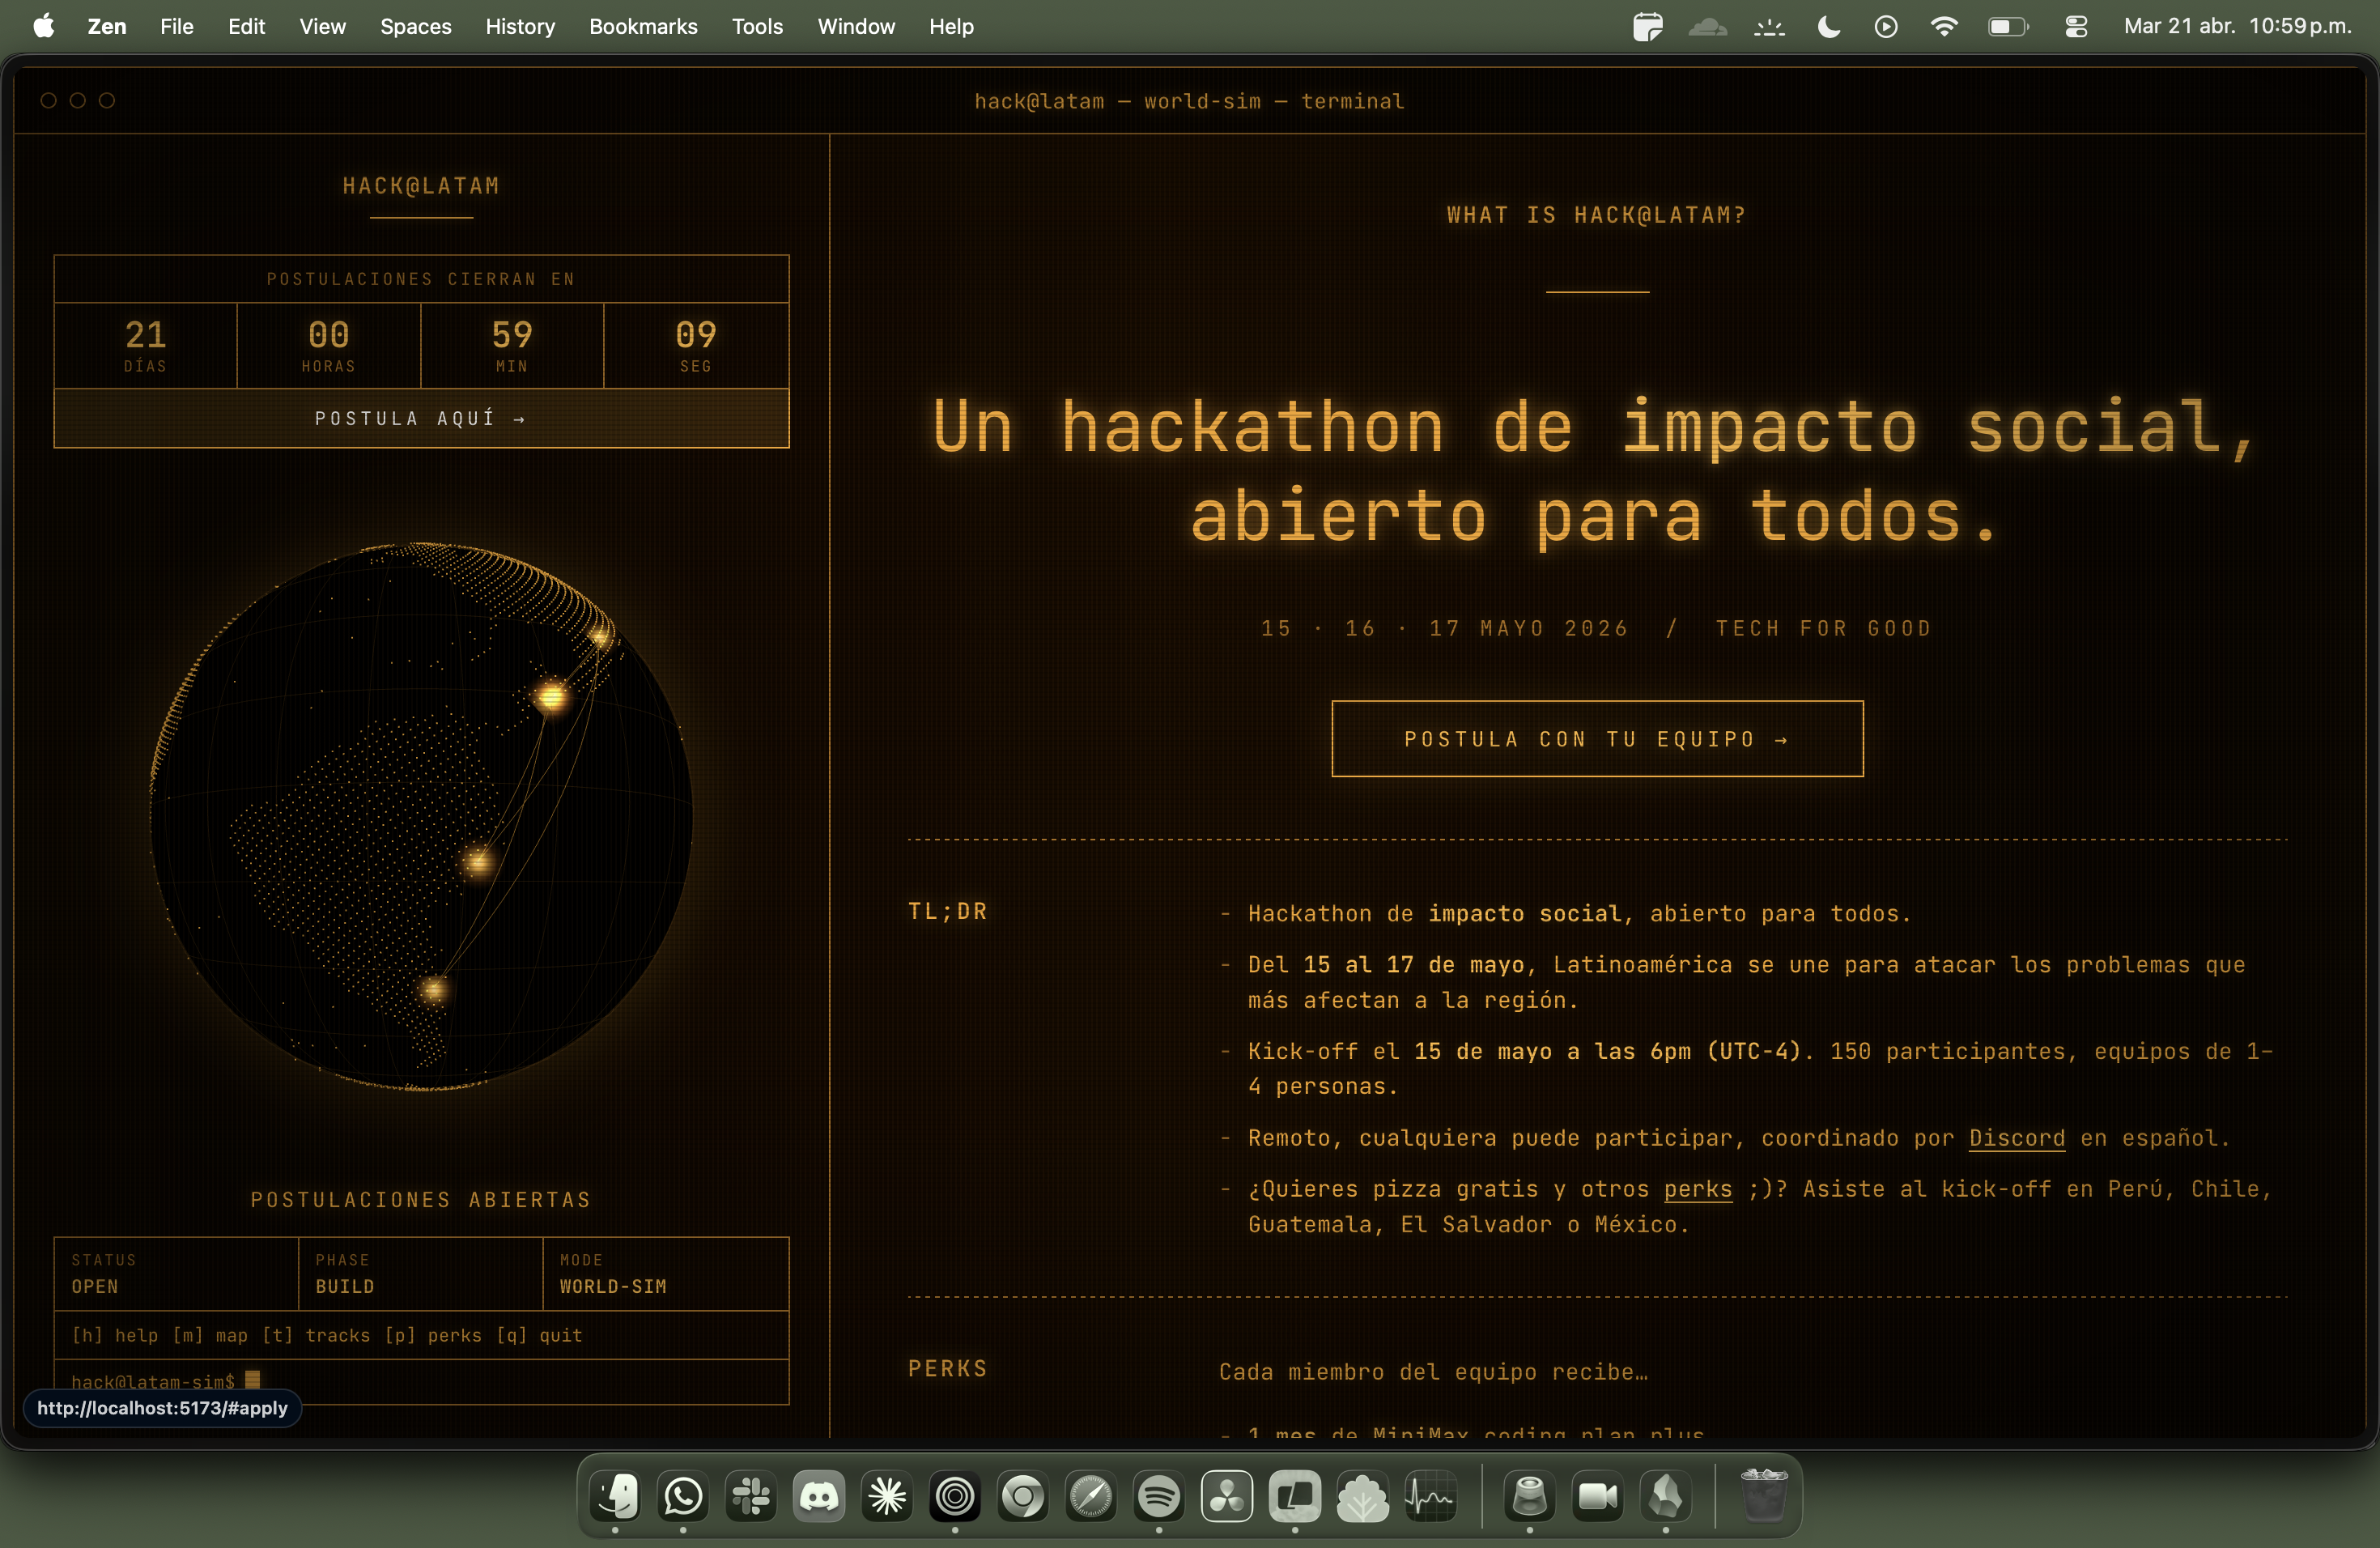Open the Trash in dock
The height and width of the screenshot is (1548, 2380).
pyautogui.click(x=1764, y=1495)
